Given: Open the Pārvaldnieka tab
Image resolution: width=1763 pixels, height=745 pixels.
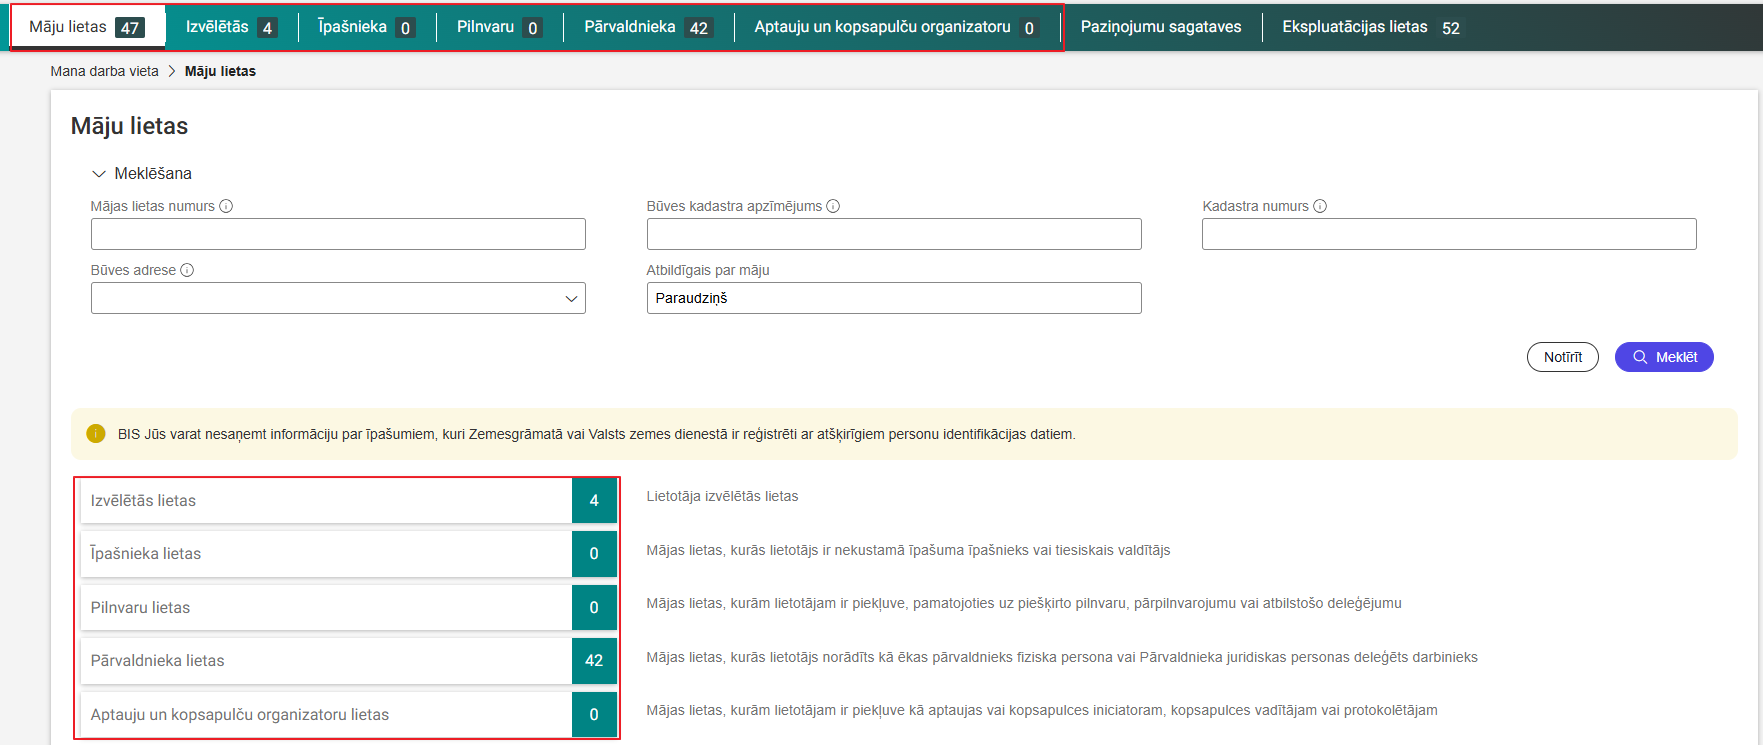Looking at the screenshot, I should point(646,27).
